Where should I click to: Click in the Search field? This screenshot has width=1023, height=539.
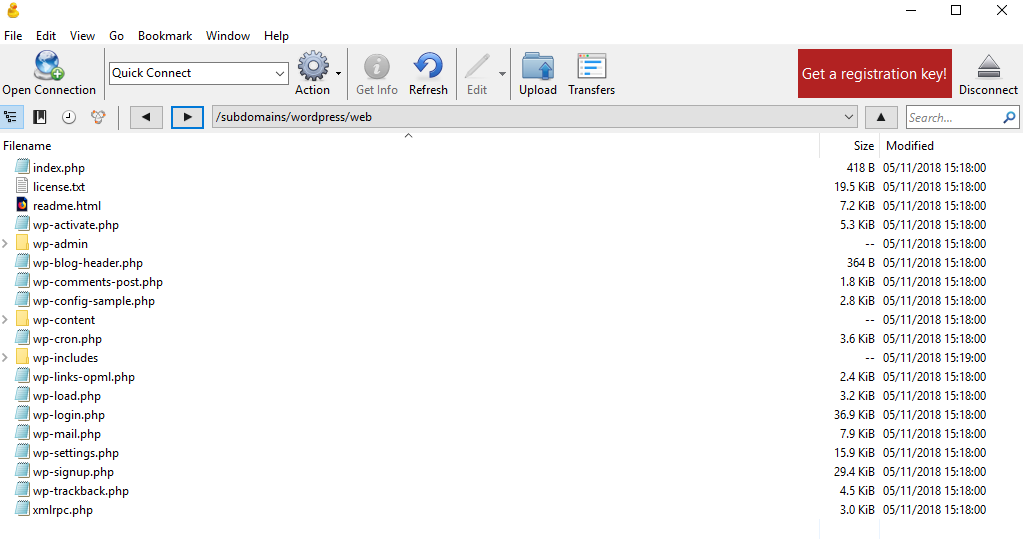pyautogui.click(x=954, y=117)
